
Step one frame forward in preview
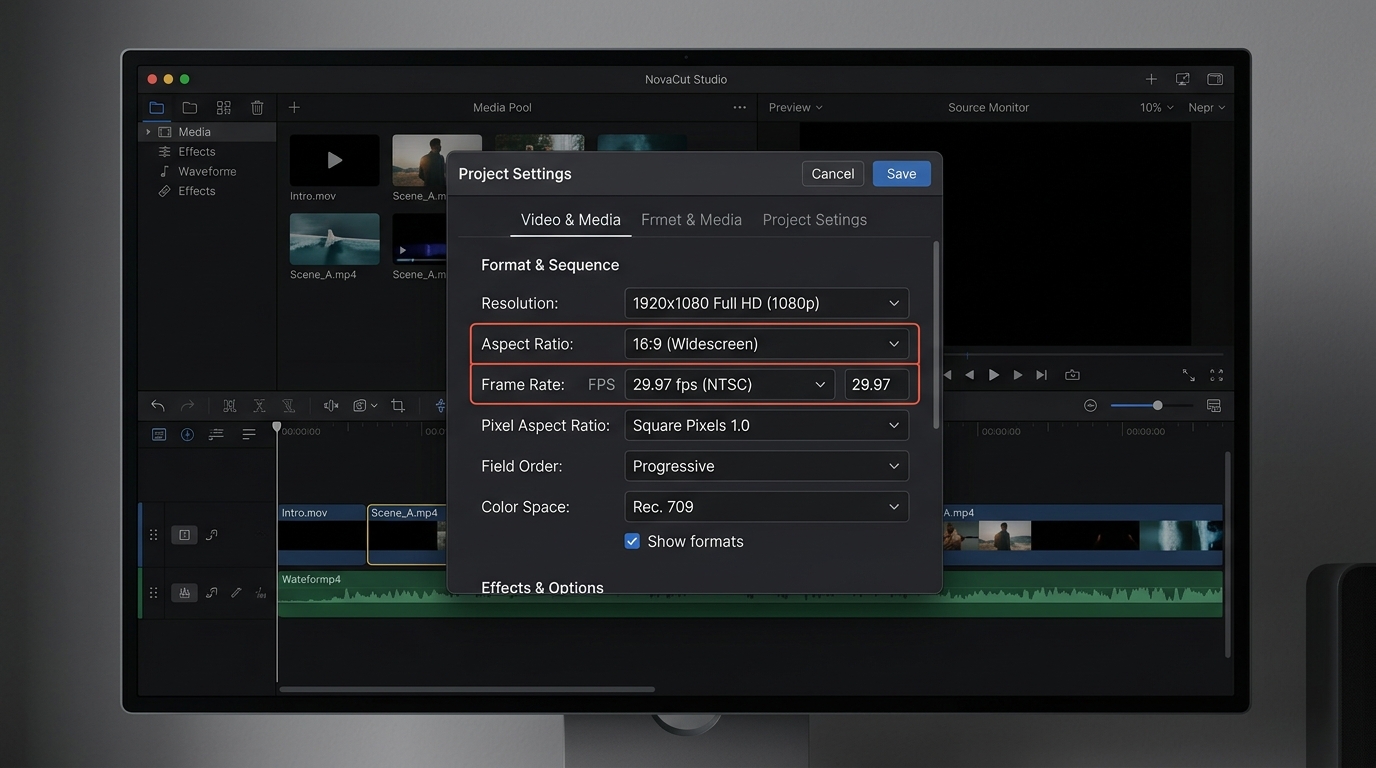coord(1018,375)
